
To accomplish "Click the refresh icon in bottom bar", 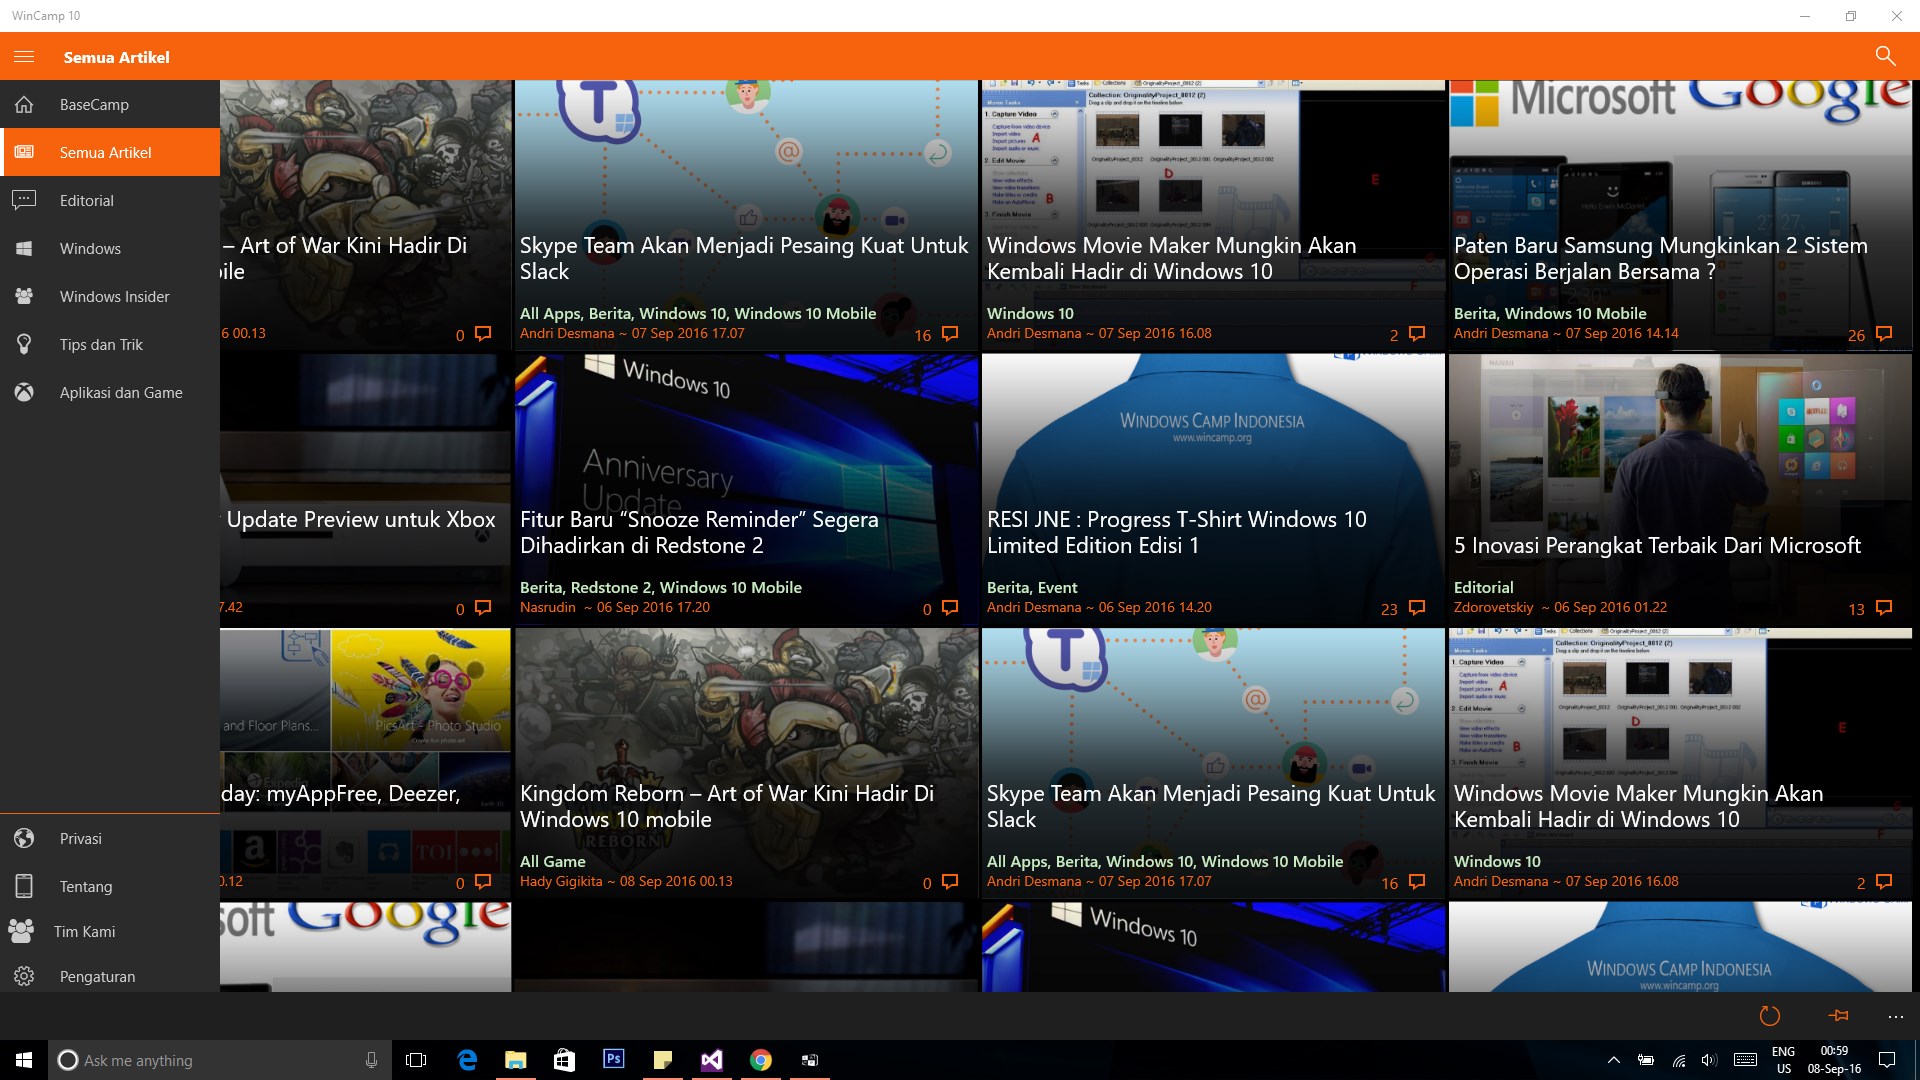I will click(x=1769, y=1016).
